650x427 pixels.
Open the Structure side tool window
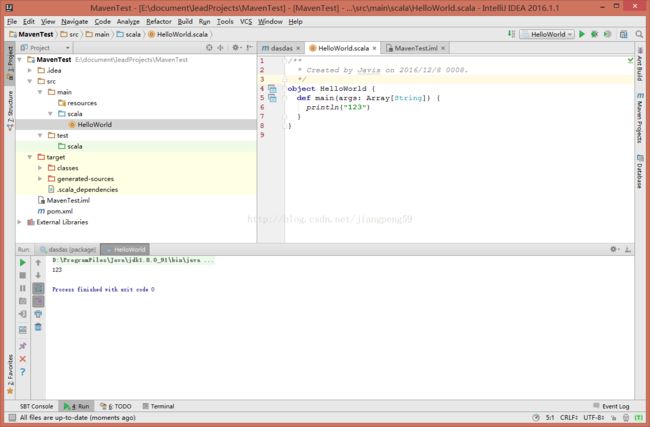(x=10, y=111)
